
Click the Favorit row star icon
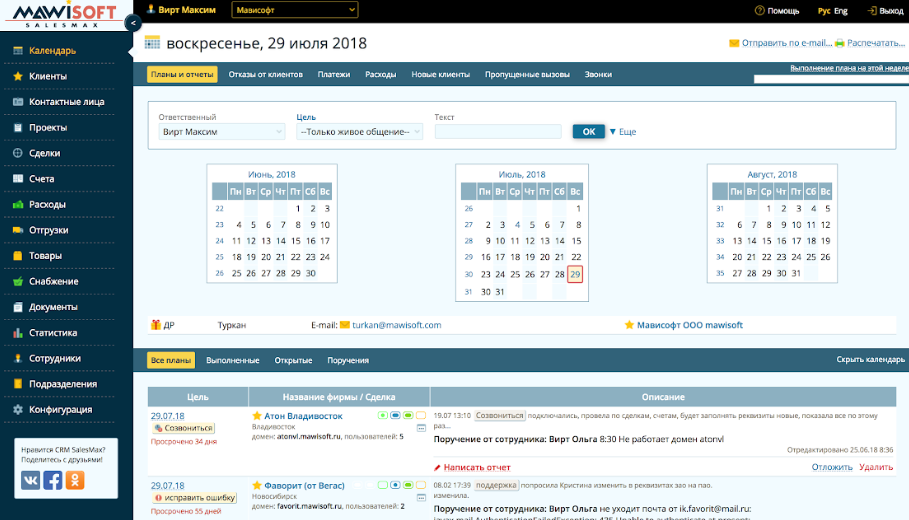[257, 485]
